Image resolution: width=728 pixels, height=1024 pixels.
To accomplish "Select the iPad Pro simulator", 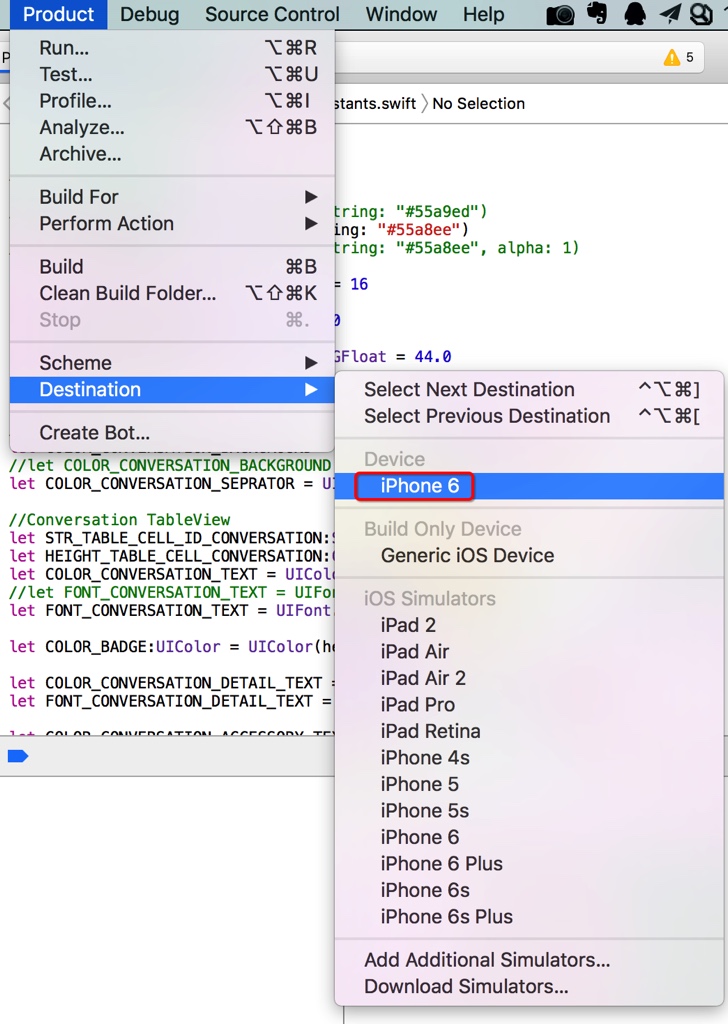I will tap(417, 705).
